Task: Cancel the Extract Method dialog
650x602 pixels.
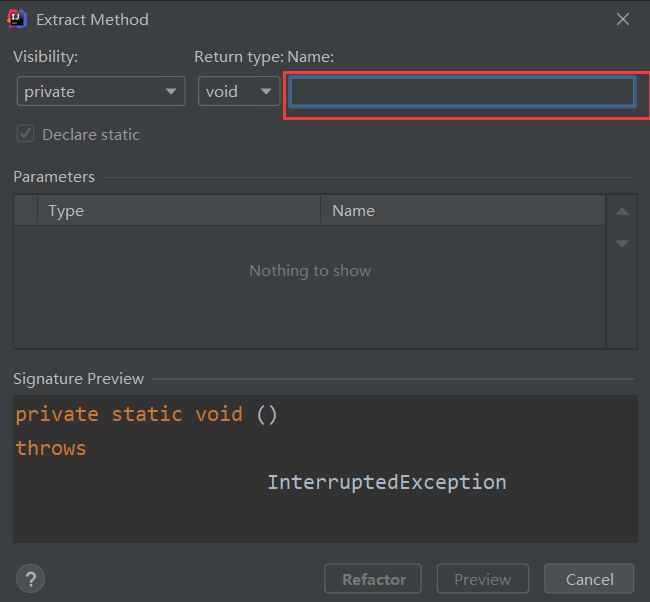Action: tap(589, 579)
